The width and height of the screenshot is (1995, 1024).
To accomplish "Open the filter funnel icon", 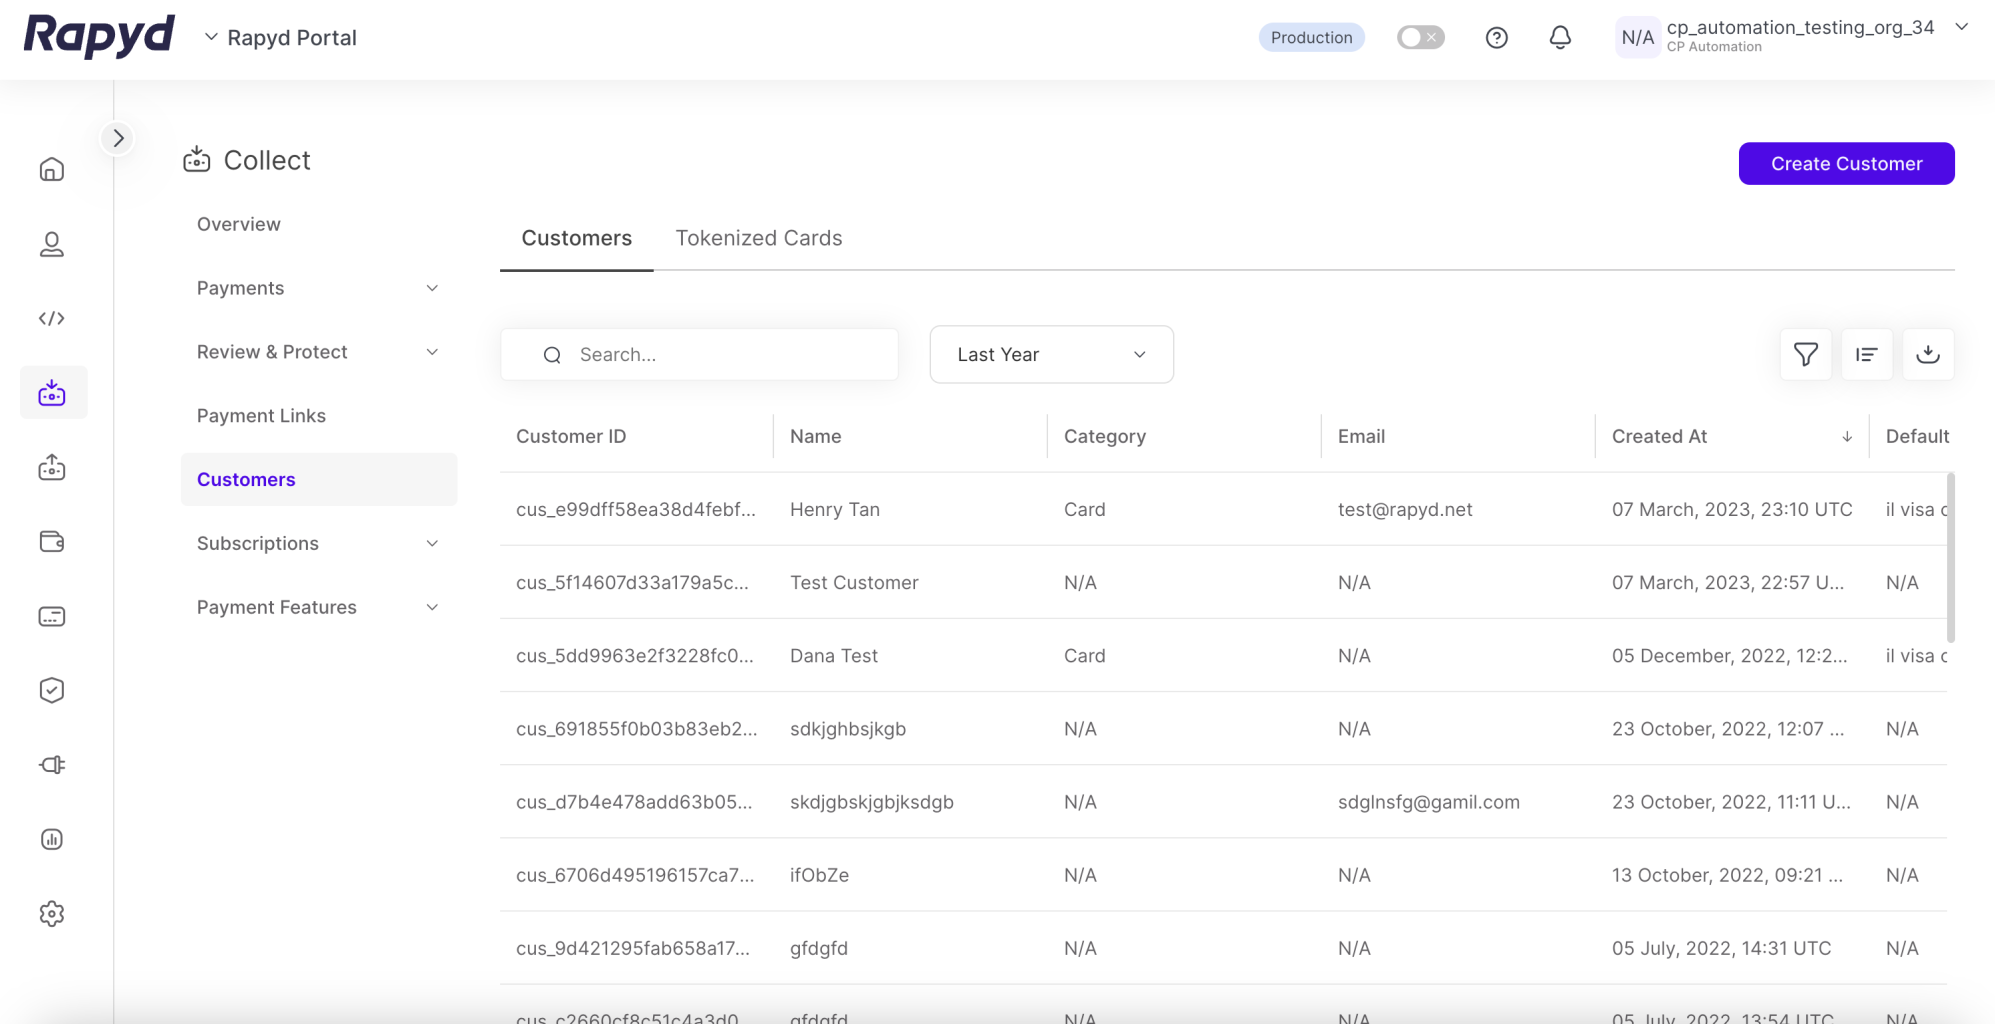I will [1805, 355].
